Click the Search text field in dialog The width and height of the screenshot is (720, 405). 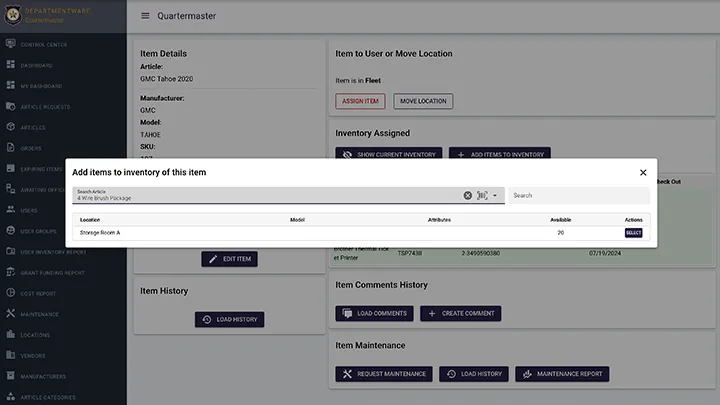(578, 195)
